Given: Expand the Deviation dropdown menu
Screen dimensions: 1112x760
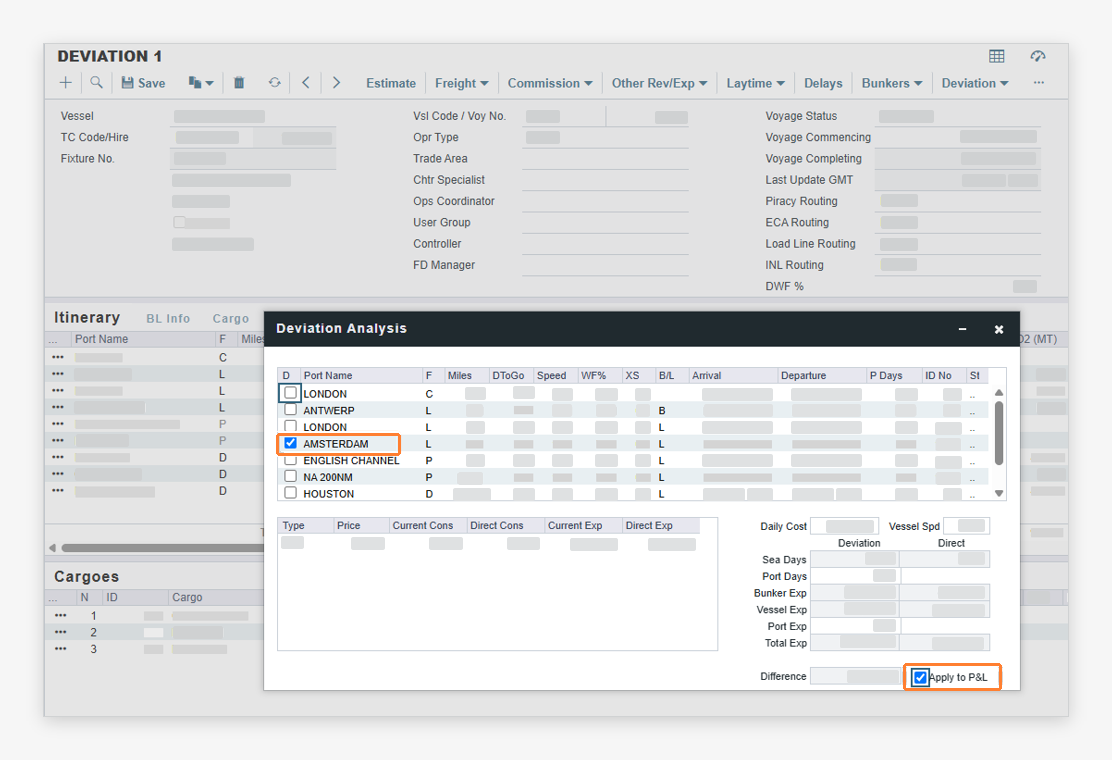Looking at the screenshot, I should point(974,83).
